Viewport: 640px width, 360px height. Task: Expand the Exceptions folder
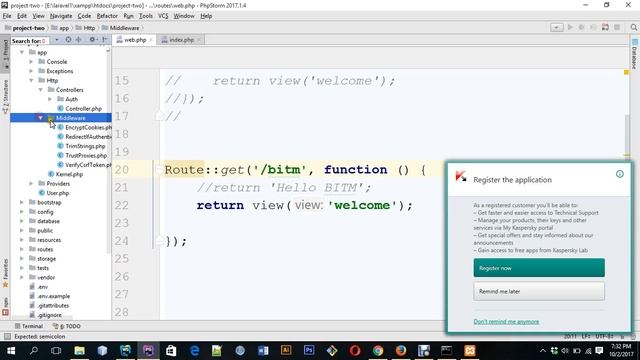31,71
